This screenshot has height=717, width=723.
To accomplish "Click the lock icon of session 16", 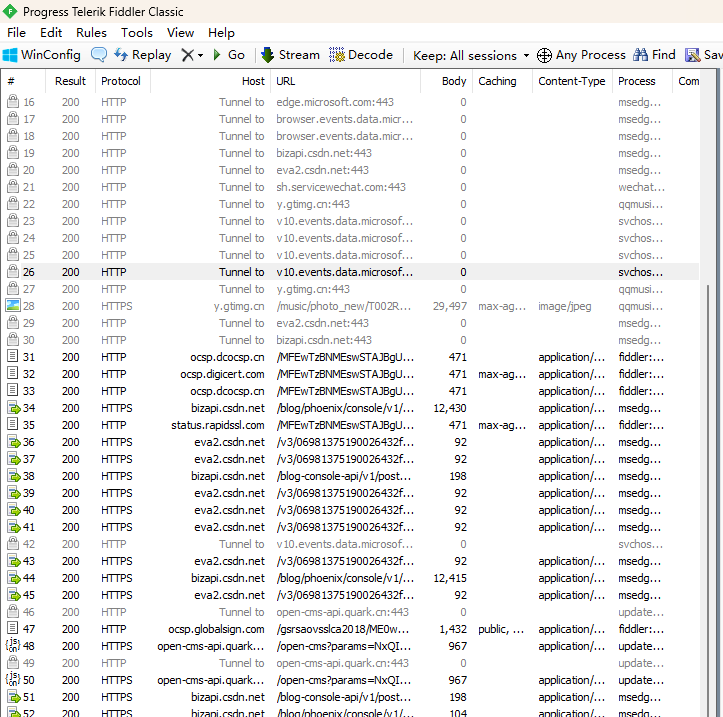I will pos(13,101).
